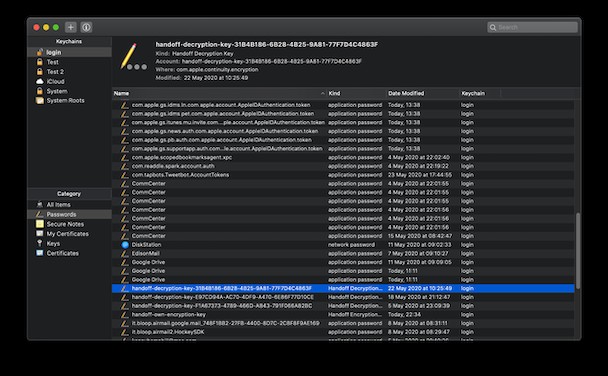This screenshot has width=608, height=376.
Task: Click the lock icon beside Test keychain
Action: click(40, 62)
